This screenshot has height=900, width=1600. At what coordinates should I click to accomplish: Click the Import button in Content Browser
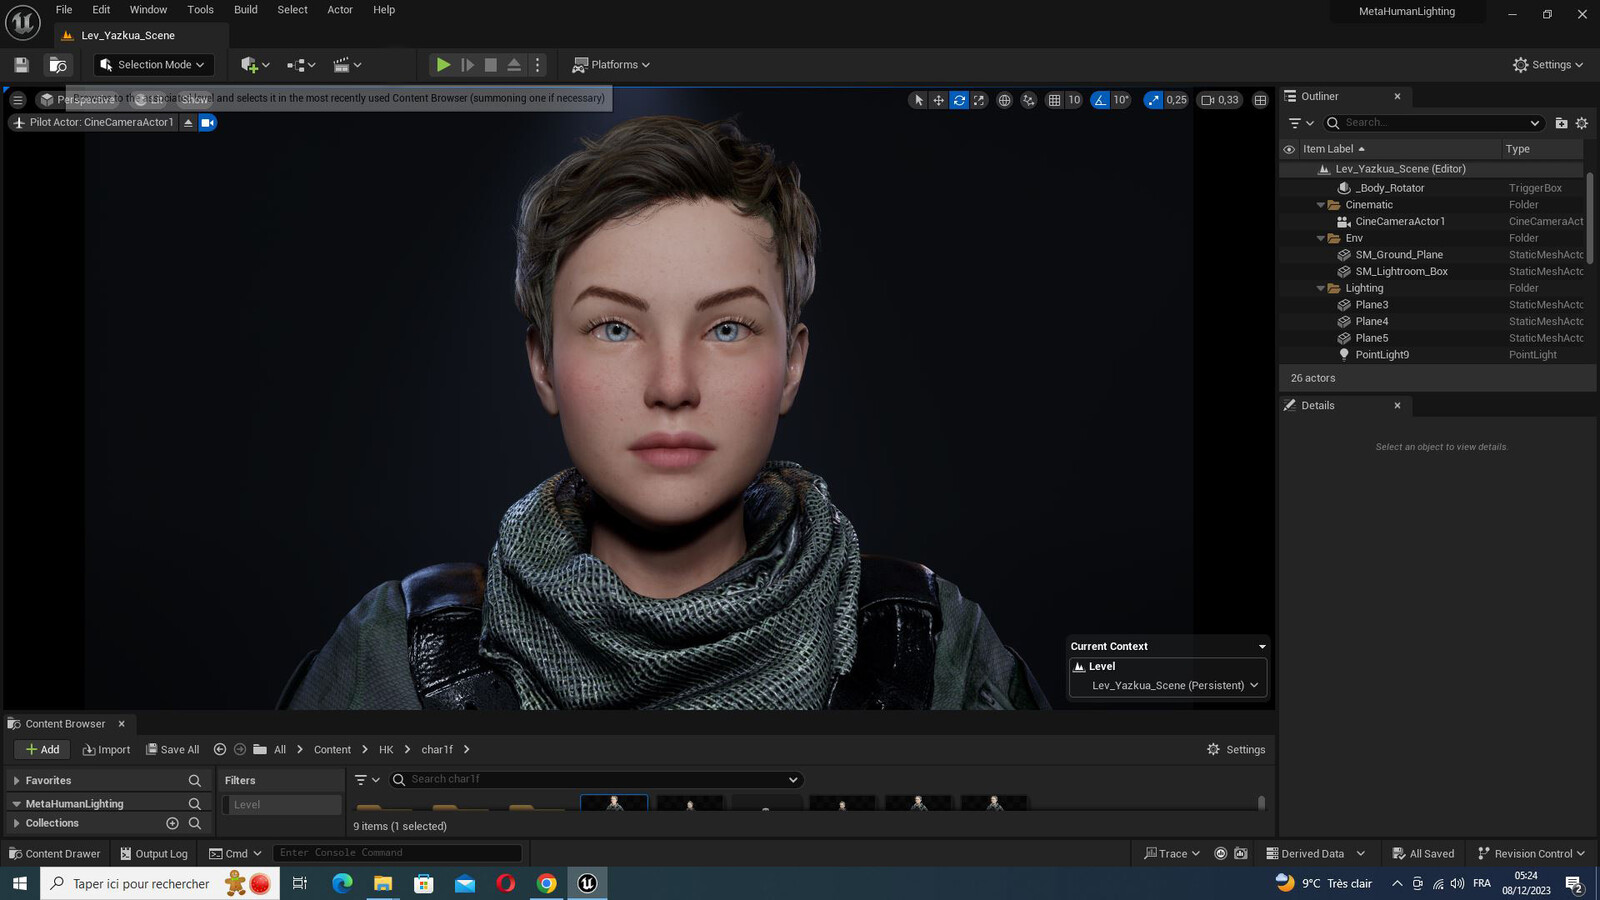pyautogui.click(x=106, y=749)
